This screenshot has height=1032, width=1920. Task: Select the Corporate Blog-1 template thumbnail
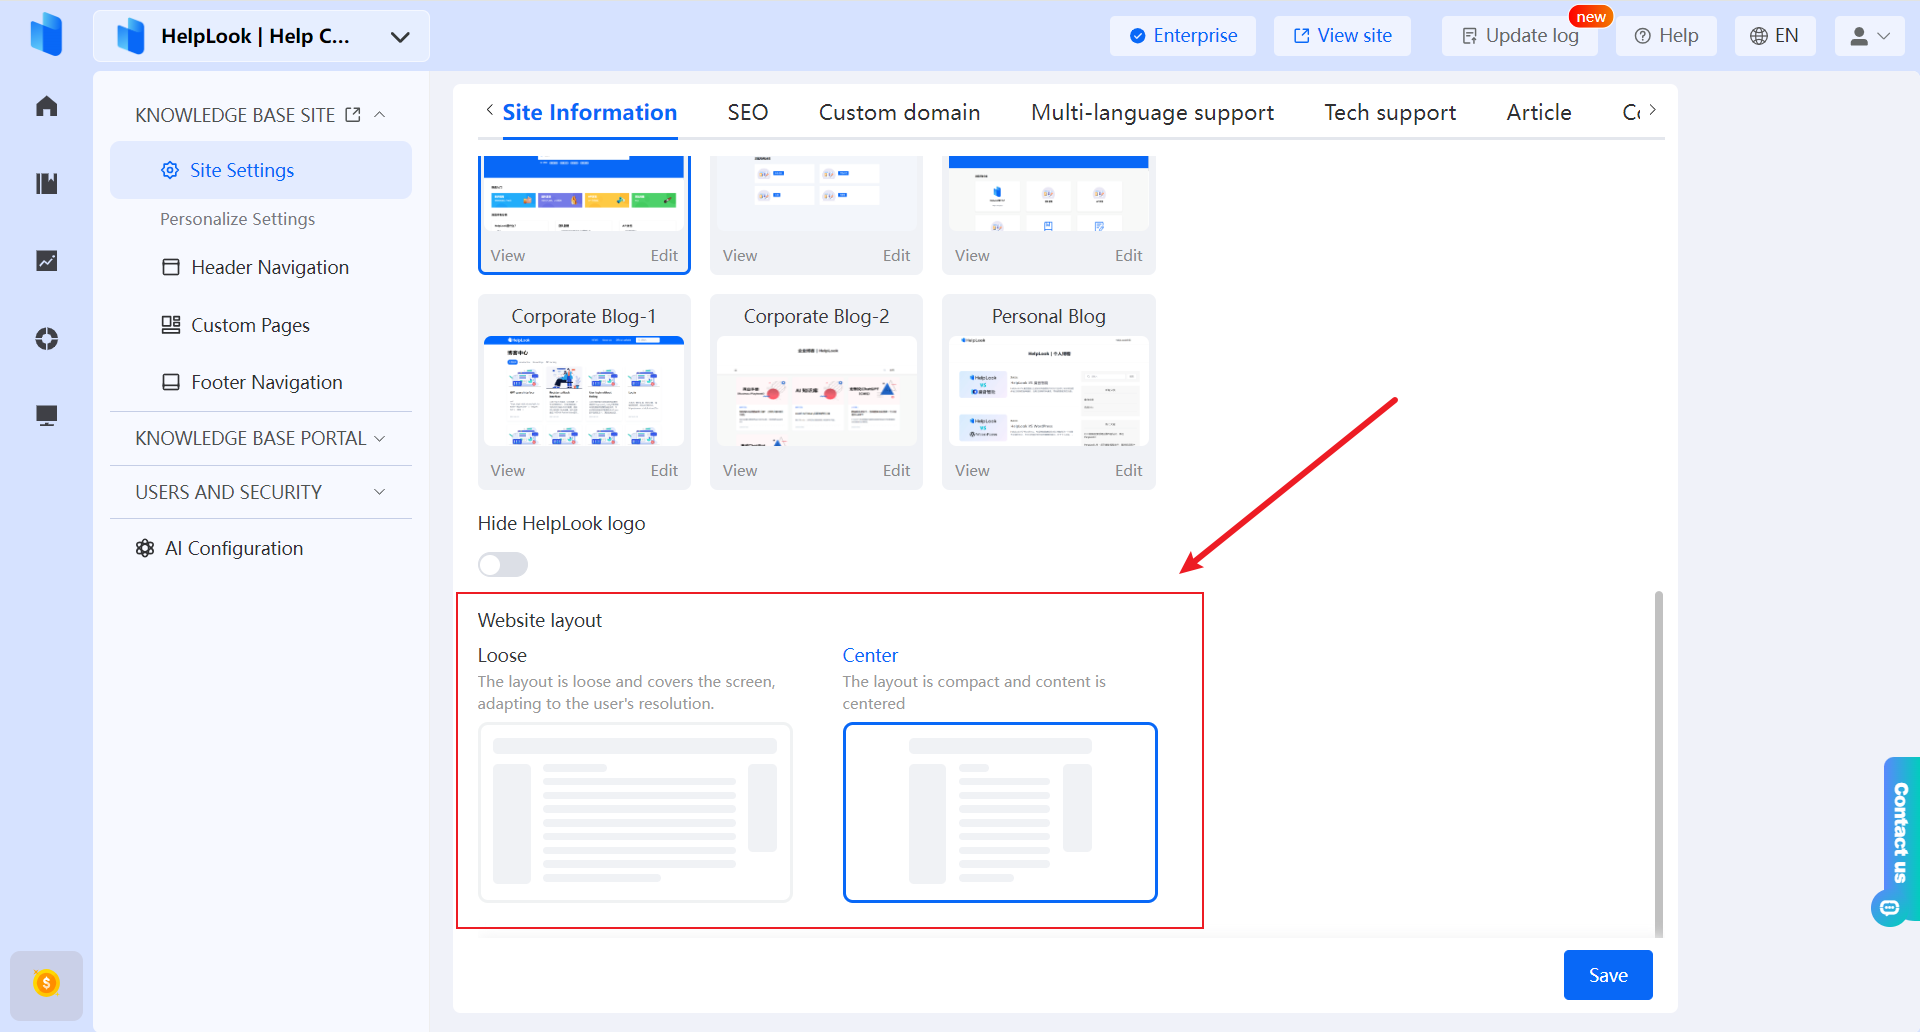click(584, 391)
